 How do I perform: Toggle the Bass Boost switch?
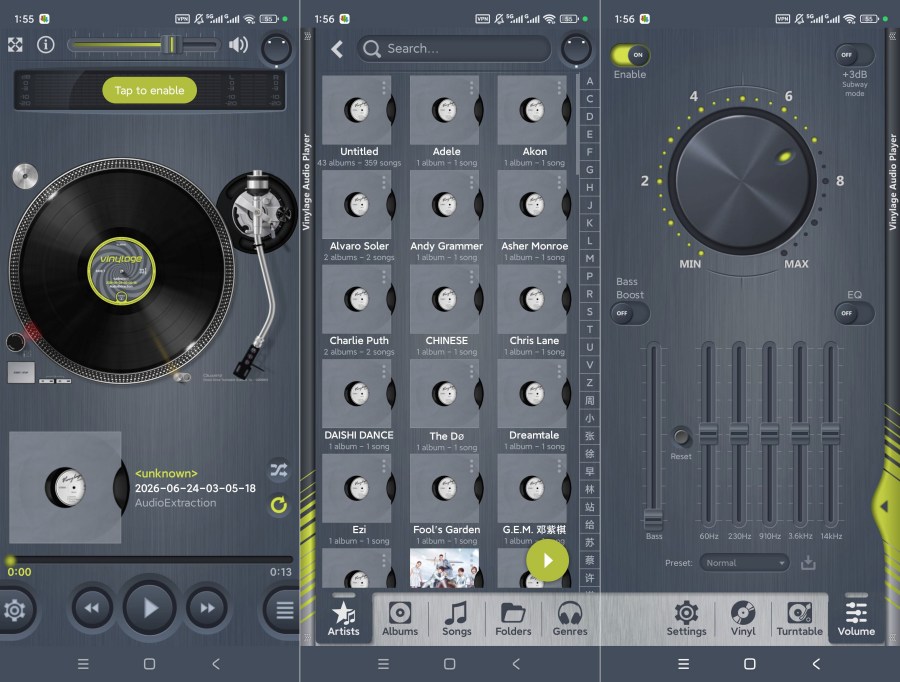point(630,313)
